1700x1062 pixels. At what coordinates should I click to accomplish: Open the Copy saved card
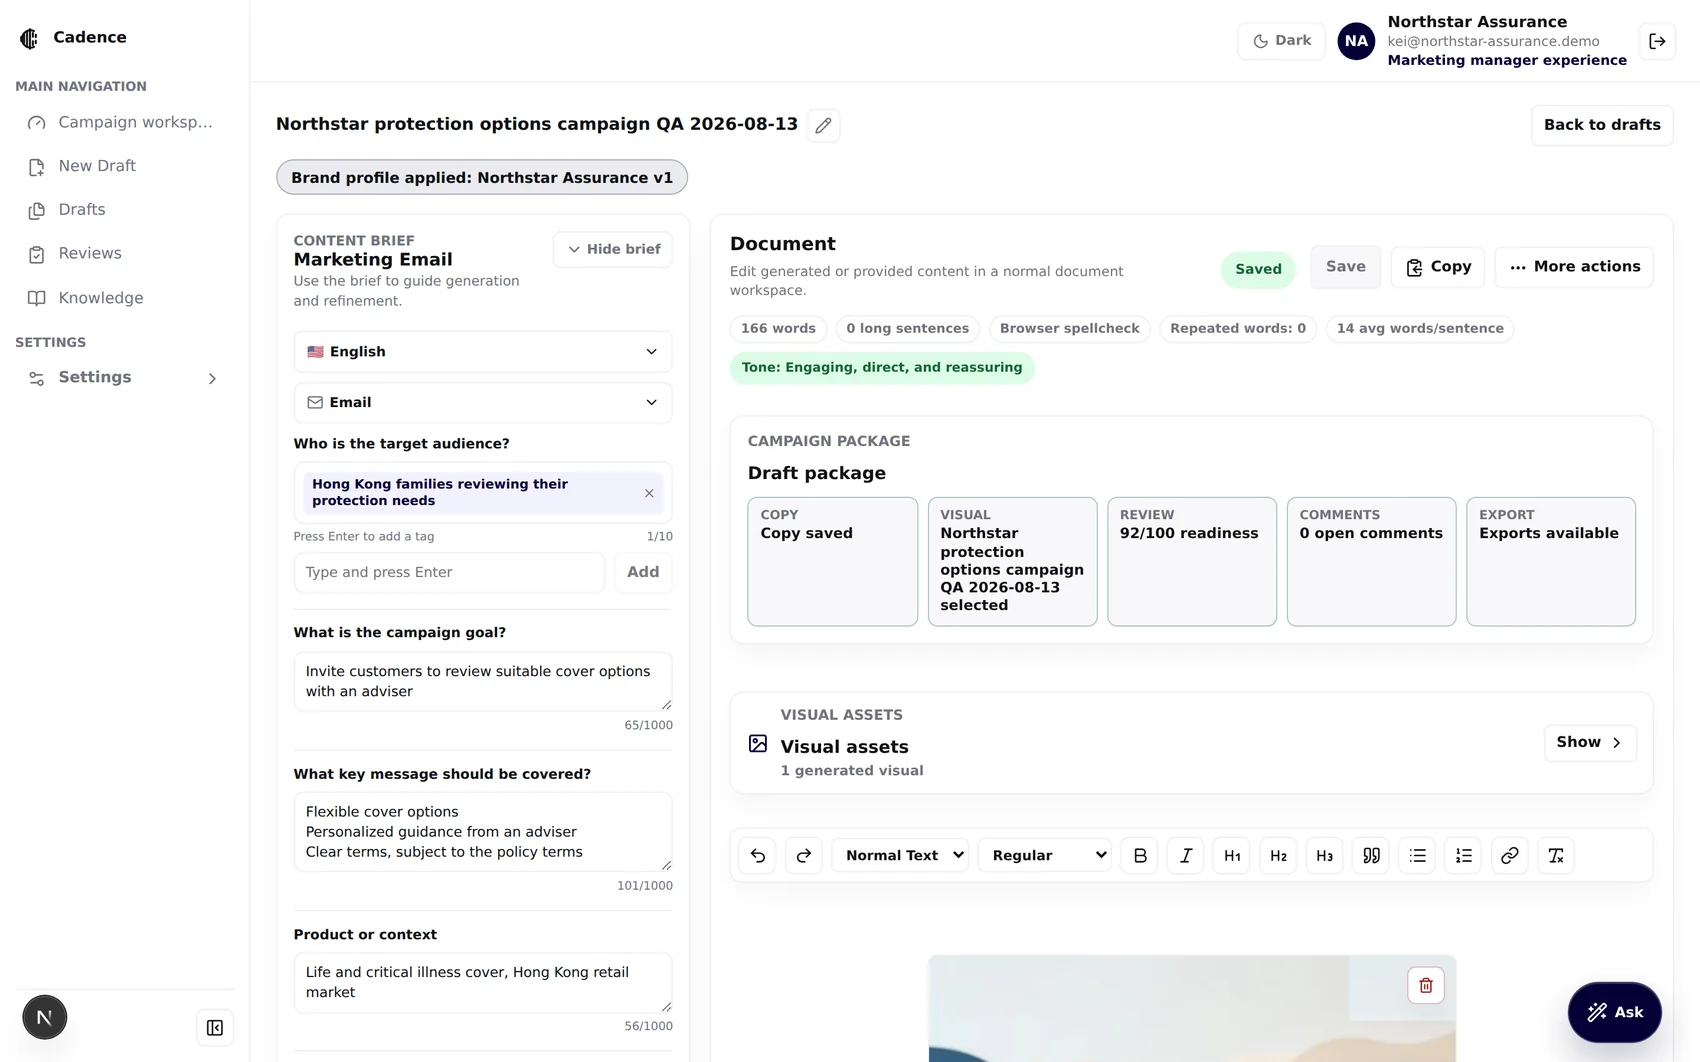(x=832, y=562)
